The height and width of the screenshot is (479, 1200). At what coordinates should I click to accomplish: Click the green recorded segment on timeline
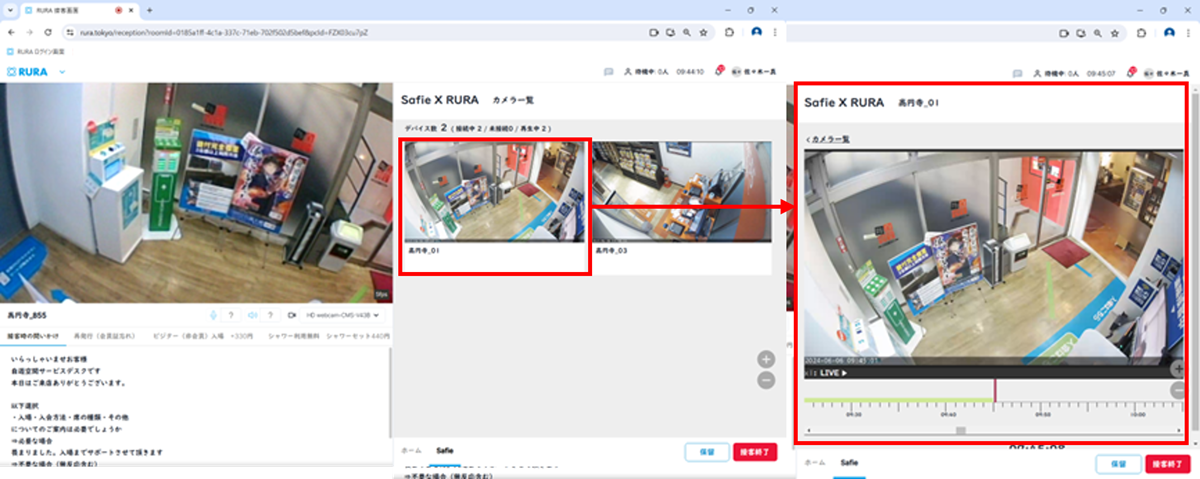point(899,400)
